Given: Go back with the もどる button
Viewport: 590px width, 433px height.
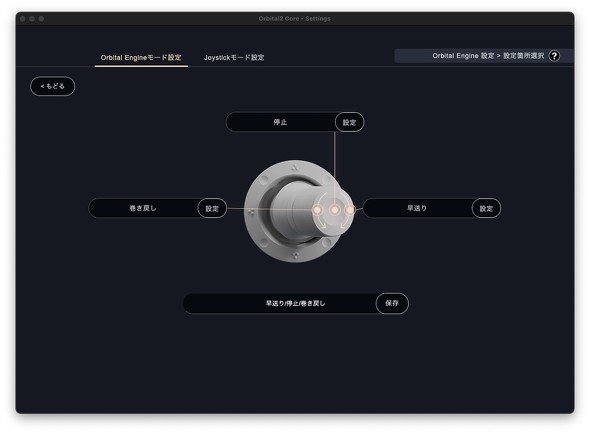Looking at the screenshot, I should (53, 86).
